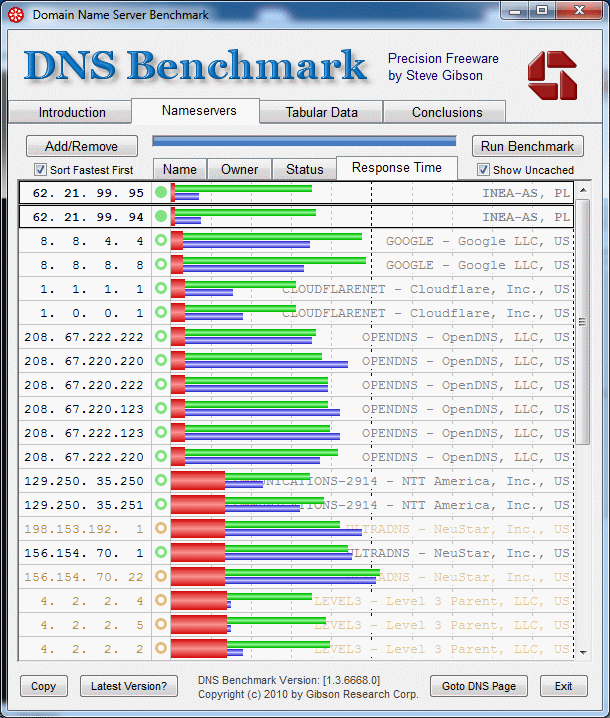Click the status circle for 62.21.99.95
The width and height of the screenshot is (610, 718).
pyautogui.click(x=161, y=192)
